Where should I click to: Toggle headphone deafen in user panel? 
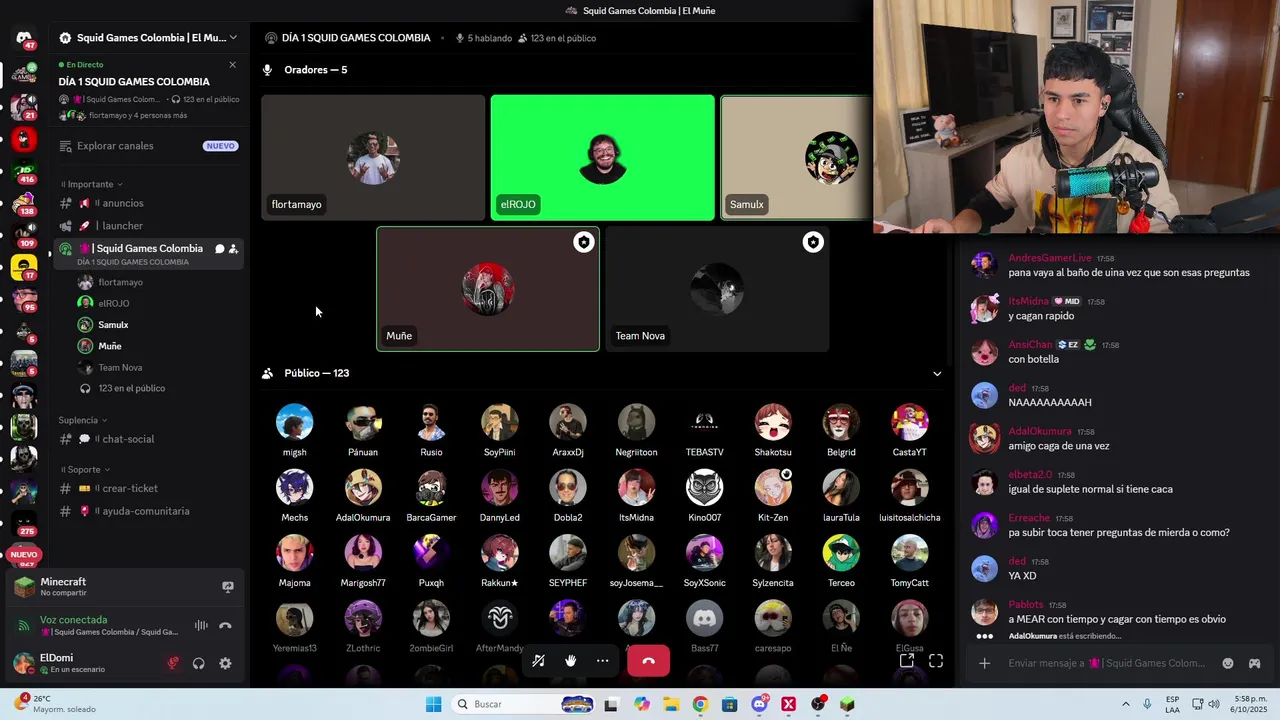pos(199,663)
